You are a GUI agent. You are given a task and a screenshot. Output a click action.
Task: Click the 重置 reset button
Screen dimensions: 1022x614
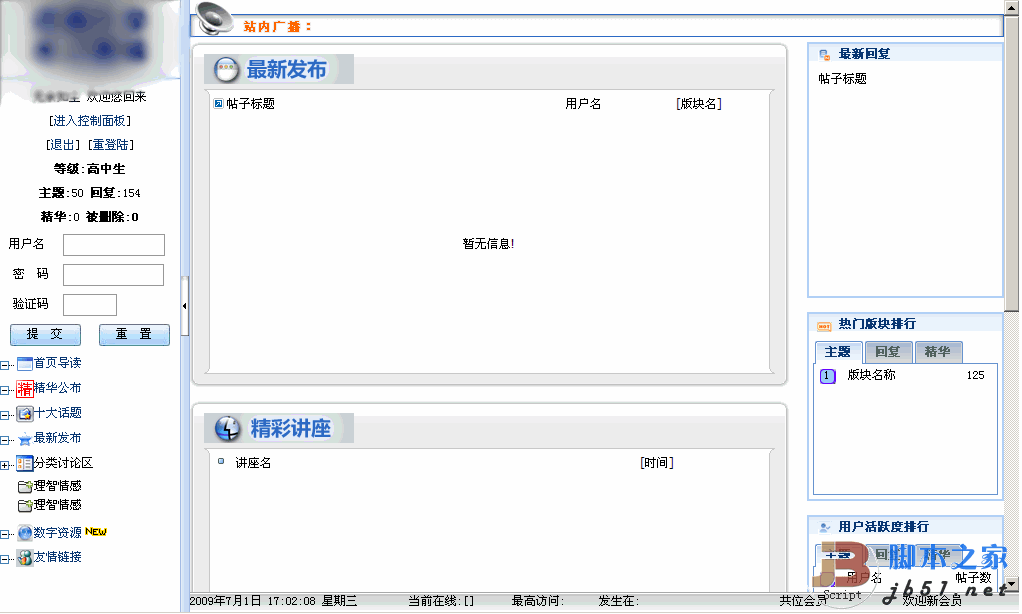[133, 335]
